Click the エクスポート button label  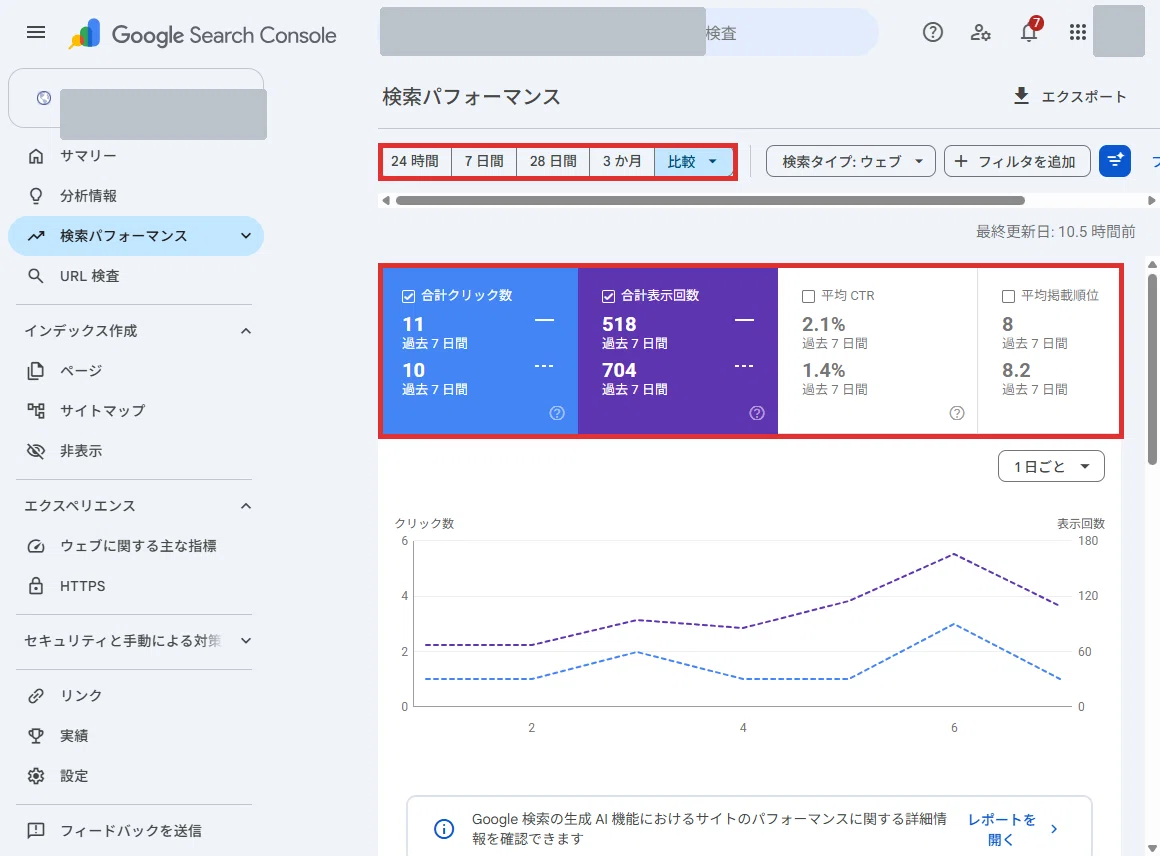pyautogui.click(x=1084, y=97)
